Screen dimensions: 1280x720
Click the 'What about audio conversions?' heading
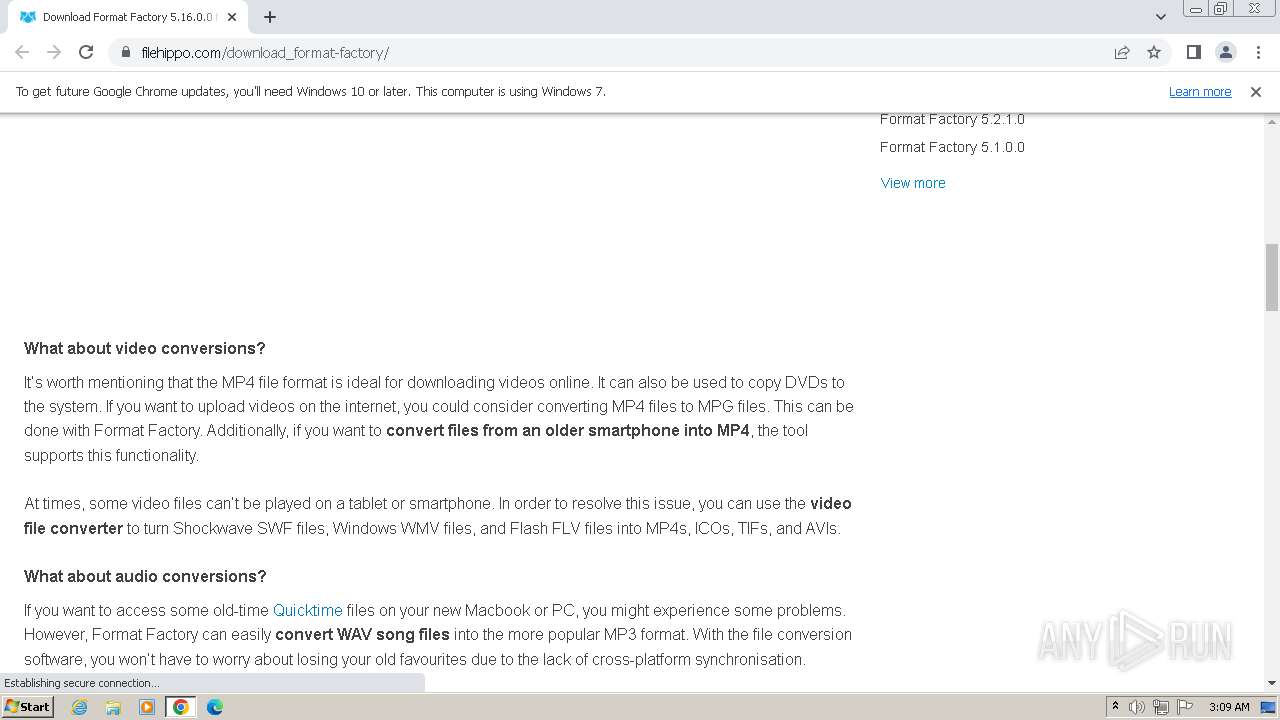tap(145, 576)
